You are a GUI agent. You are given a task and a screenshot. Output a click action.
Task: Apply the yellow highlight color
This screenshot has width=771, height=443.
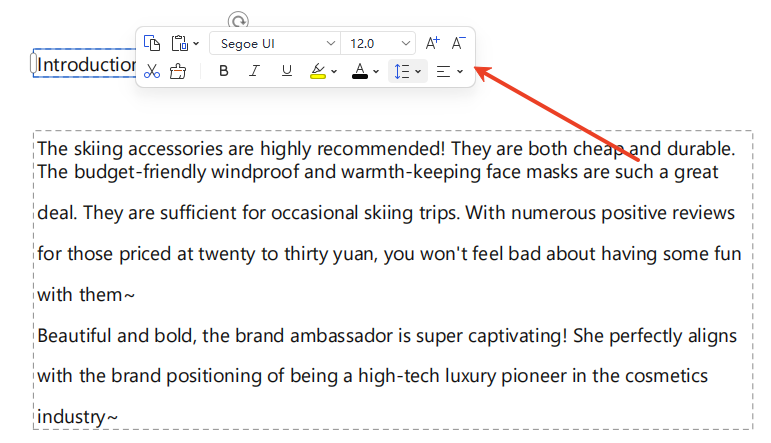coord(318,71)
